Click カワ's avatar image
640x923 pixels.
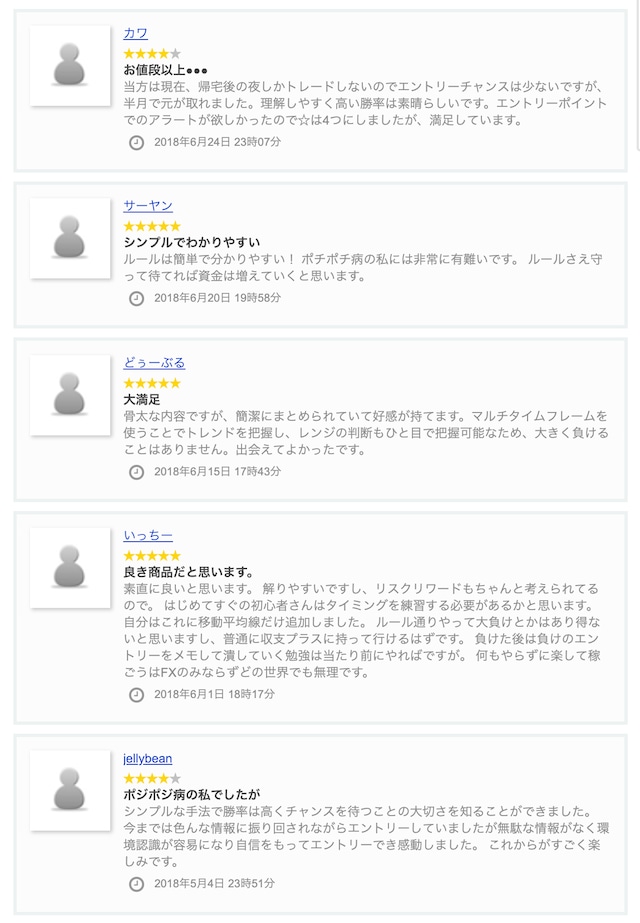tap(70, 66)
